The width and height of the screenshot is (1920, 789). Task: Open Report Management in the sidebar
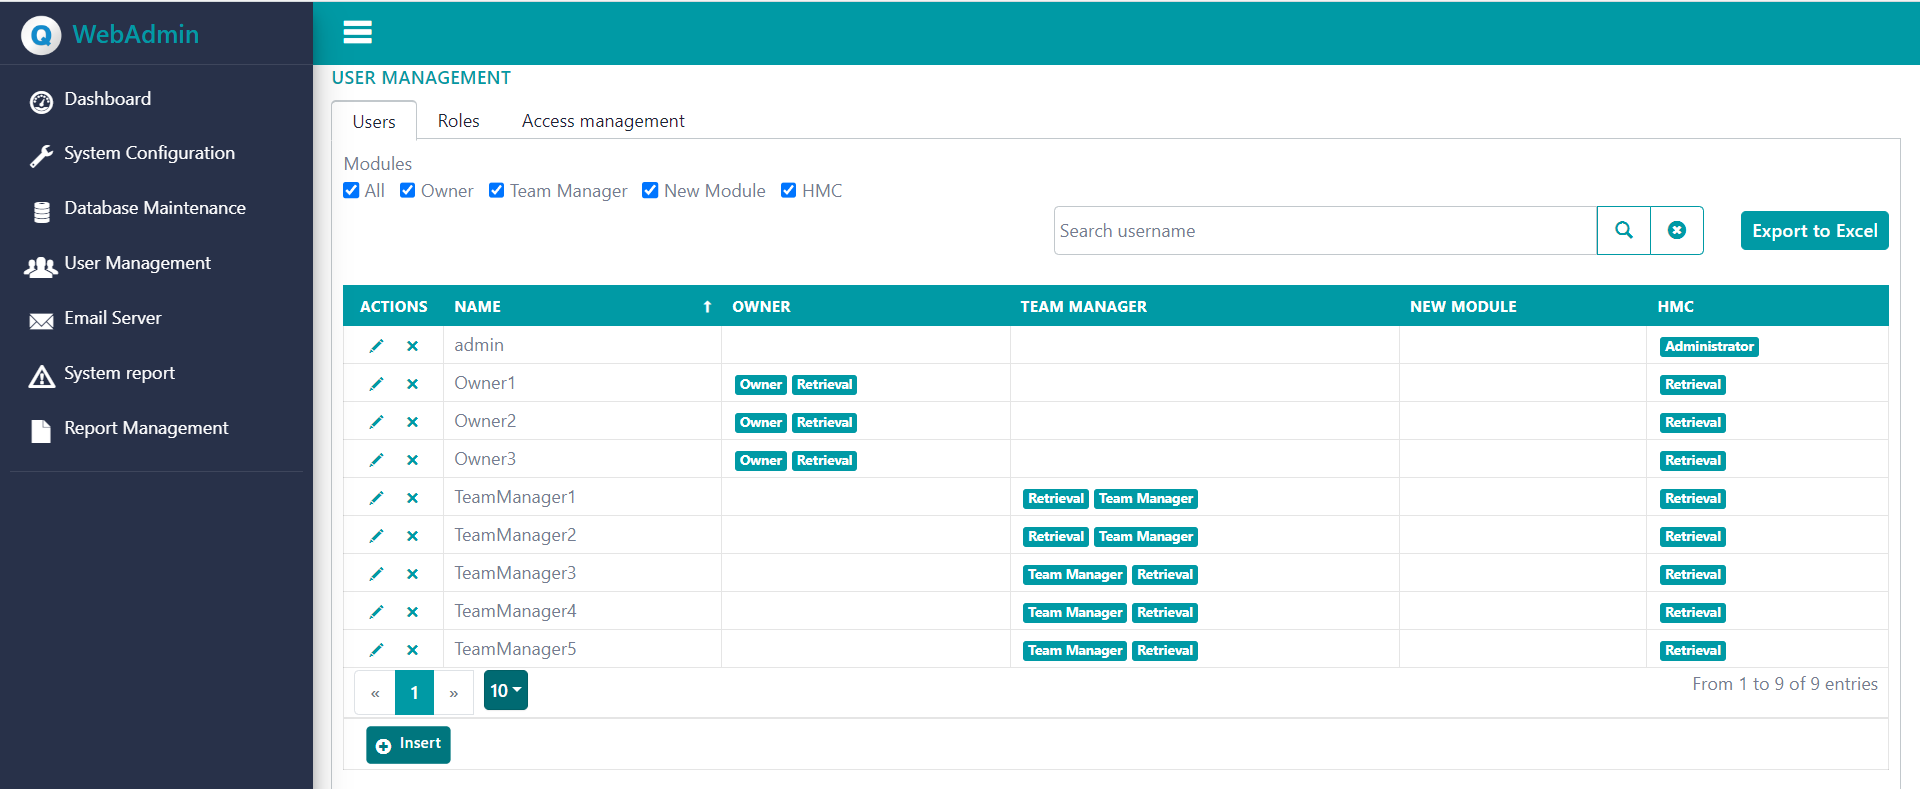pos(147,428)
